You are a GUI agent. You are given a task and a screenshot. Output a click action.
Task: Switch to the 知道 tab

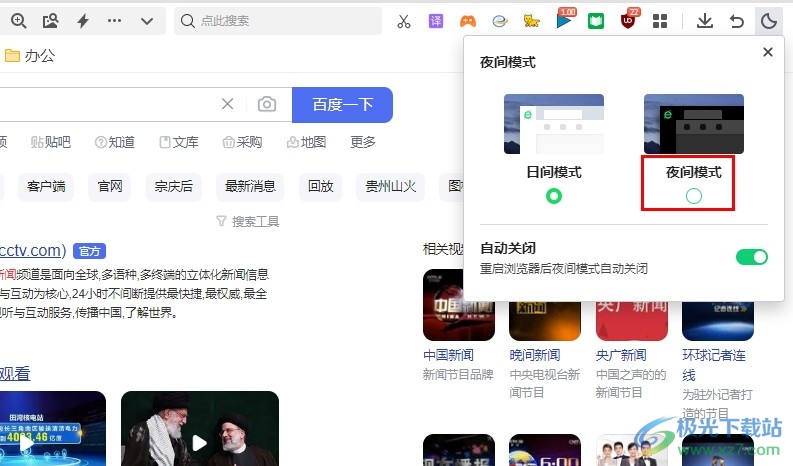[x=115, y=142]
